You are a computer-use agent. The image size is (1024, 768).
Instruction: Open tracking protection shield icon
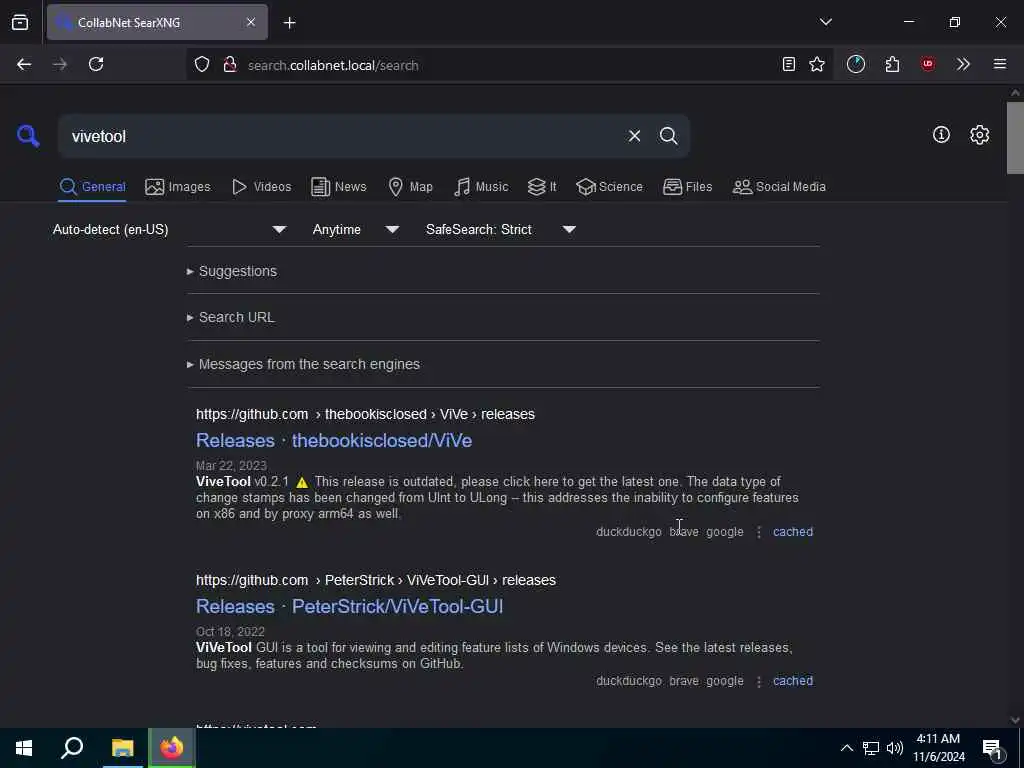coord(202,65)
